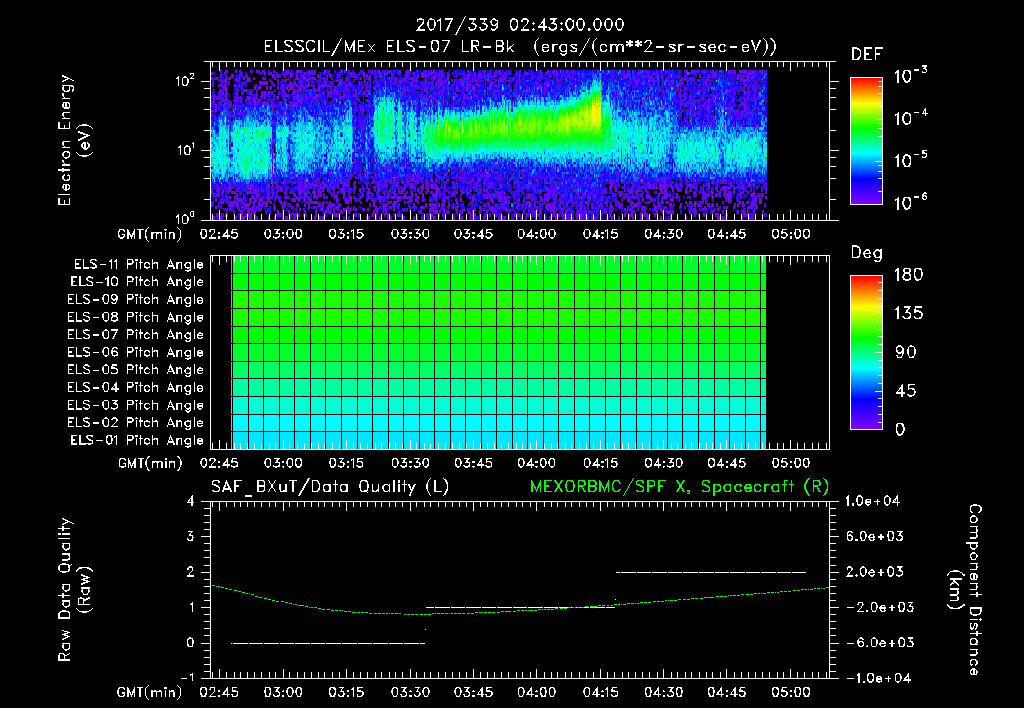
Task: Click the "Component Distance (km)" axis label
Action: [x=965, y=590]
